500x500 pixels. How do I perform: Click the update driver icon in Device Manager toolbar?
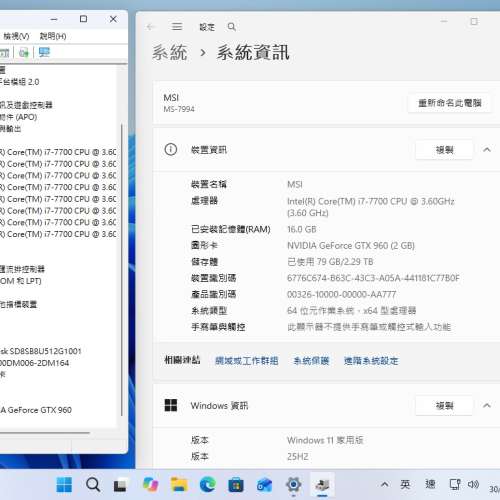24,52
